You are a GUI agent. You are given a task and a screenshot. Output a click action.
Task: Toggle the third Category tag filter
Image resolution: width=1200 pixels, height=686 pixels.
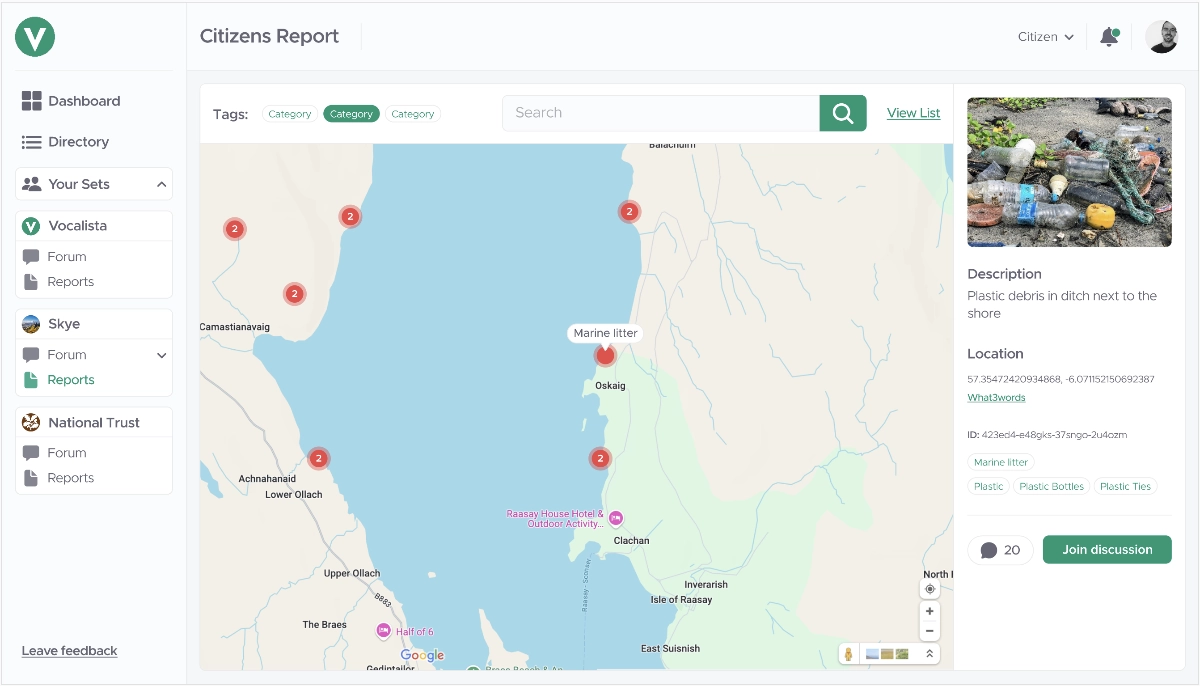tap(413, 114)
